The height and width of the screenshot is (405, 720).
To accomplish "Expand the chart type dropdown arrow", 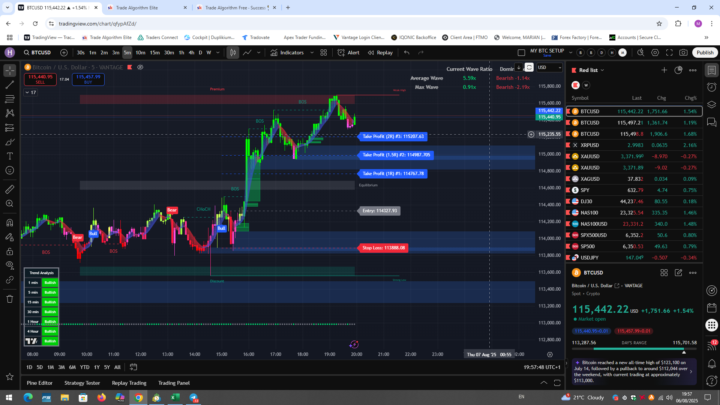I will (259, 53).
